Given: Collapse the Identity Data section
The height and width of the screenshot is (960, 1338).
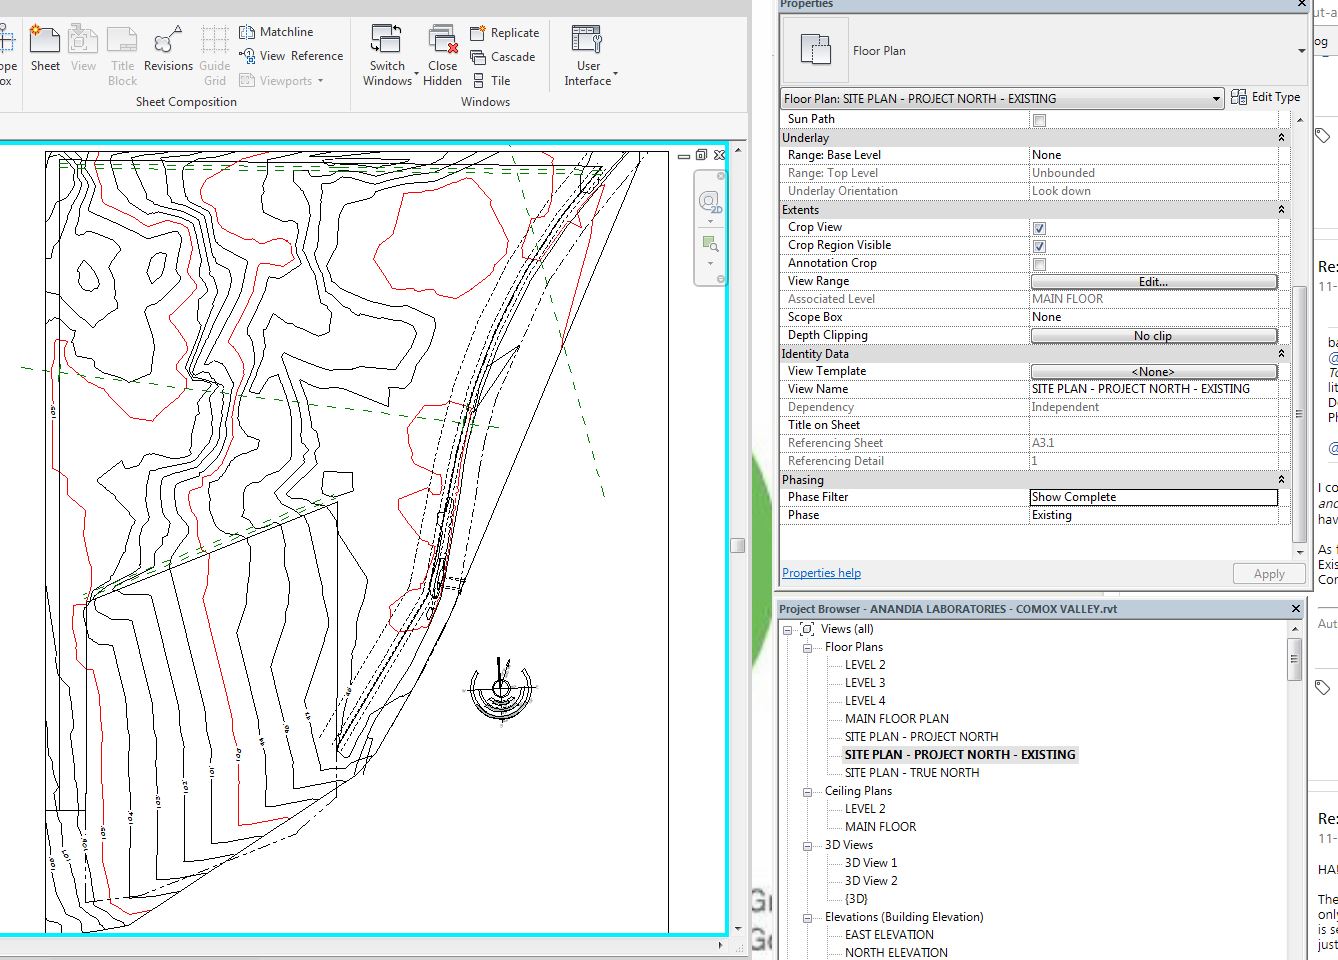Looking at the screenshot, I should (1281, 354).
